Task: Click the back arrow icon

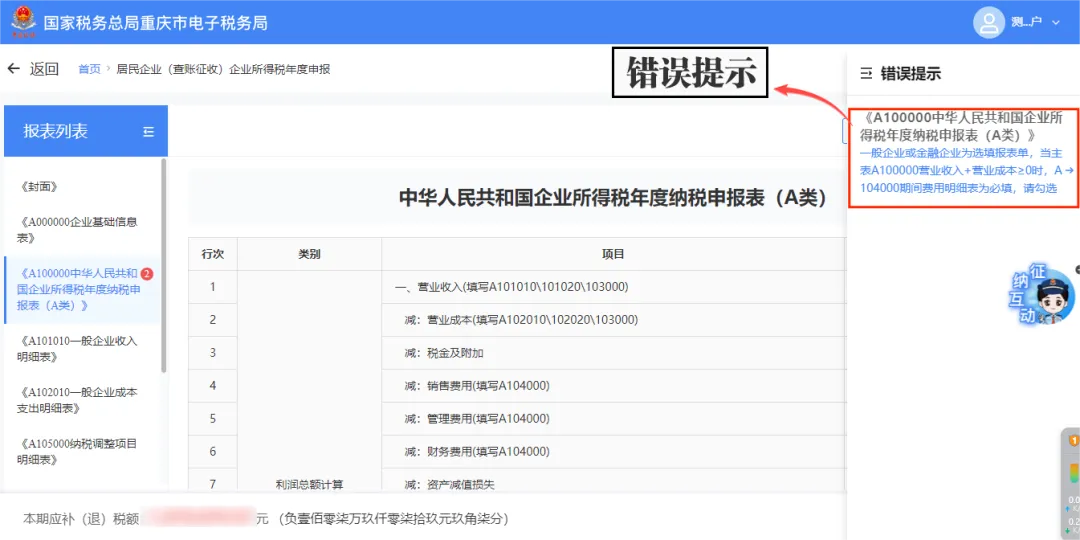Action: click(13, 68)
